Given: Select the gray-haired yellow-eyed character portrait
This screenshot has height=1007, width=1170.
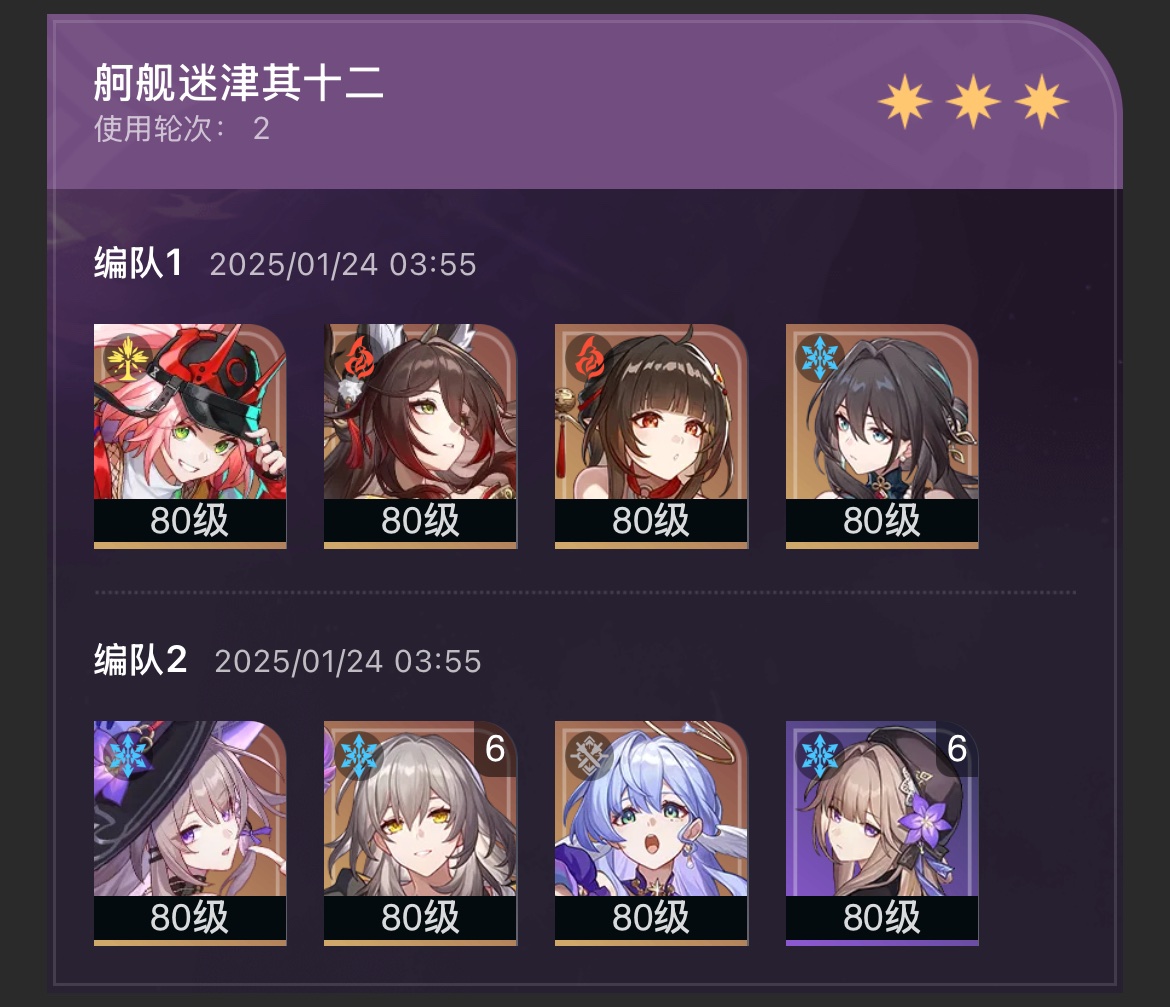Looking at the screenshot, I should coord(420,832).
